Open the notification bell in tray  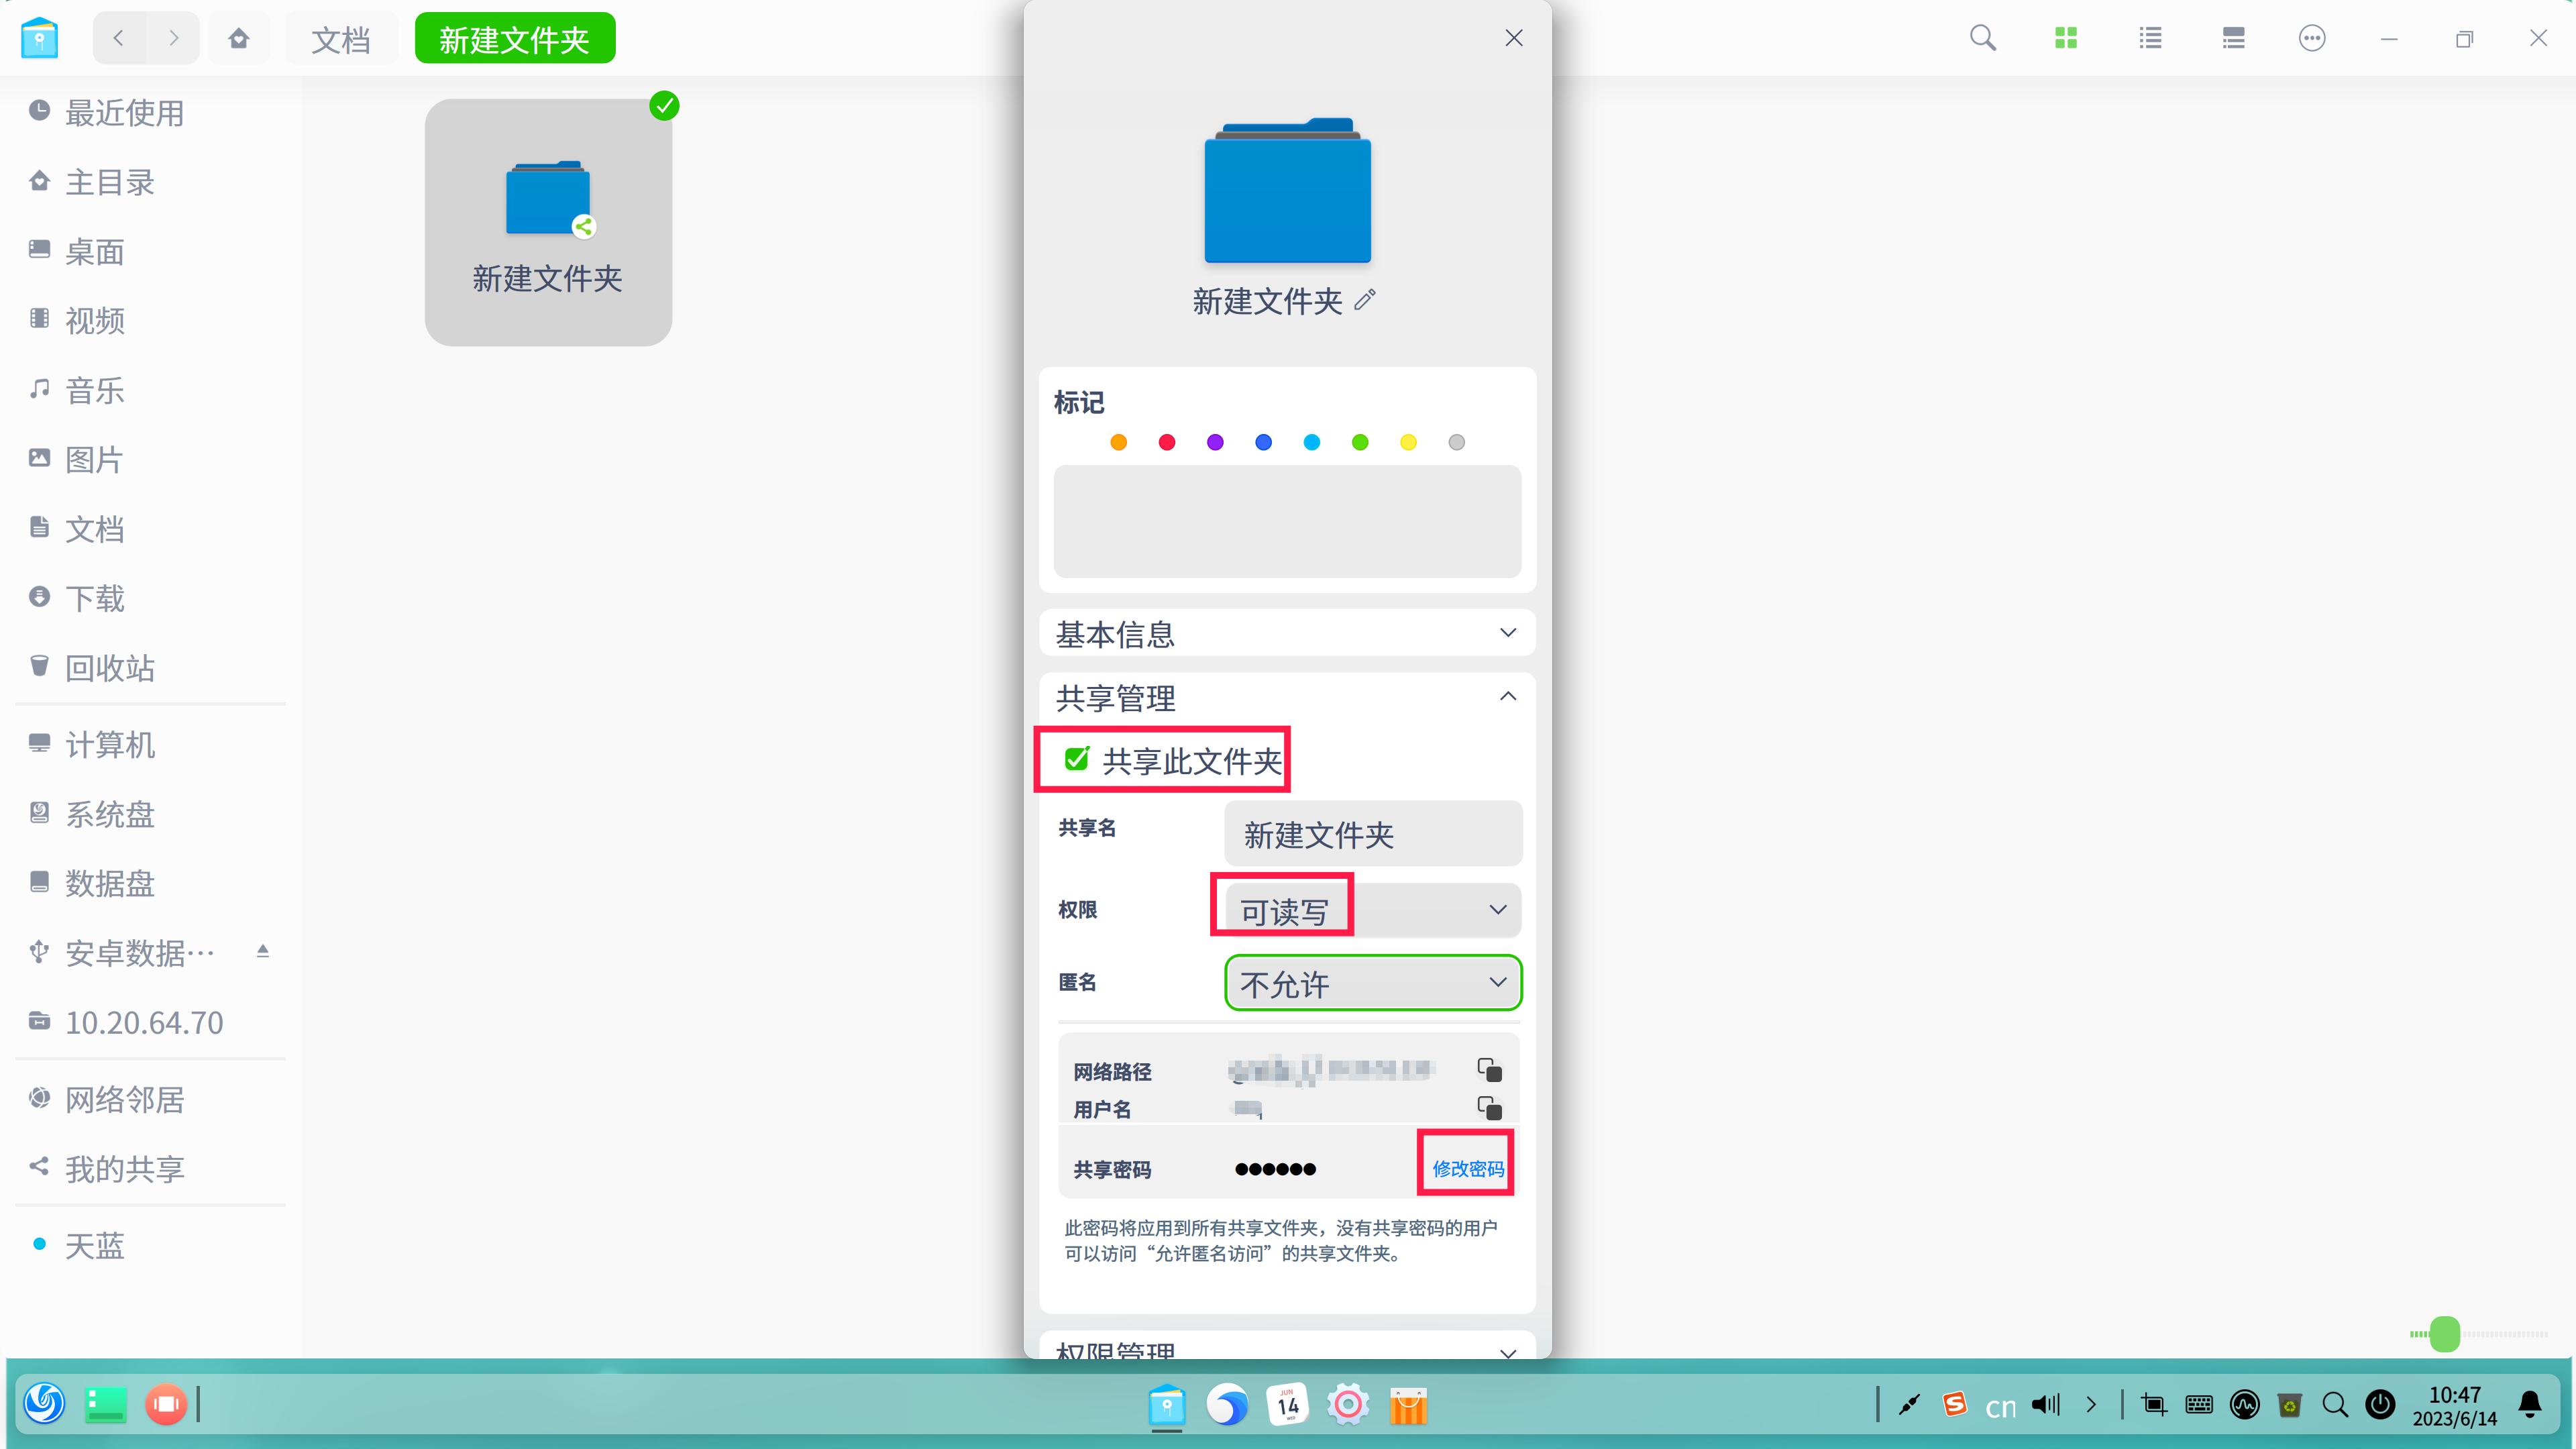pos(2530,1405)
